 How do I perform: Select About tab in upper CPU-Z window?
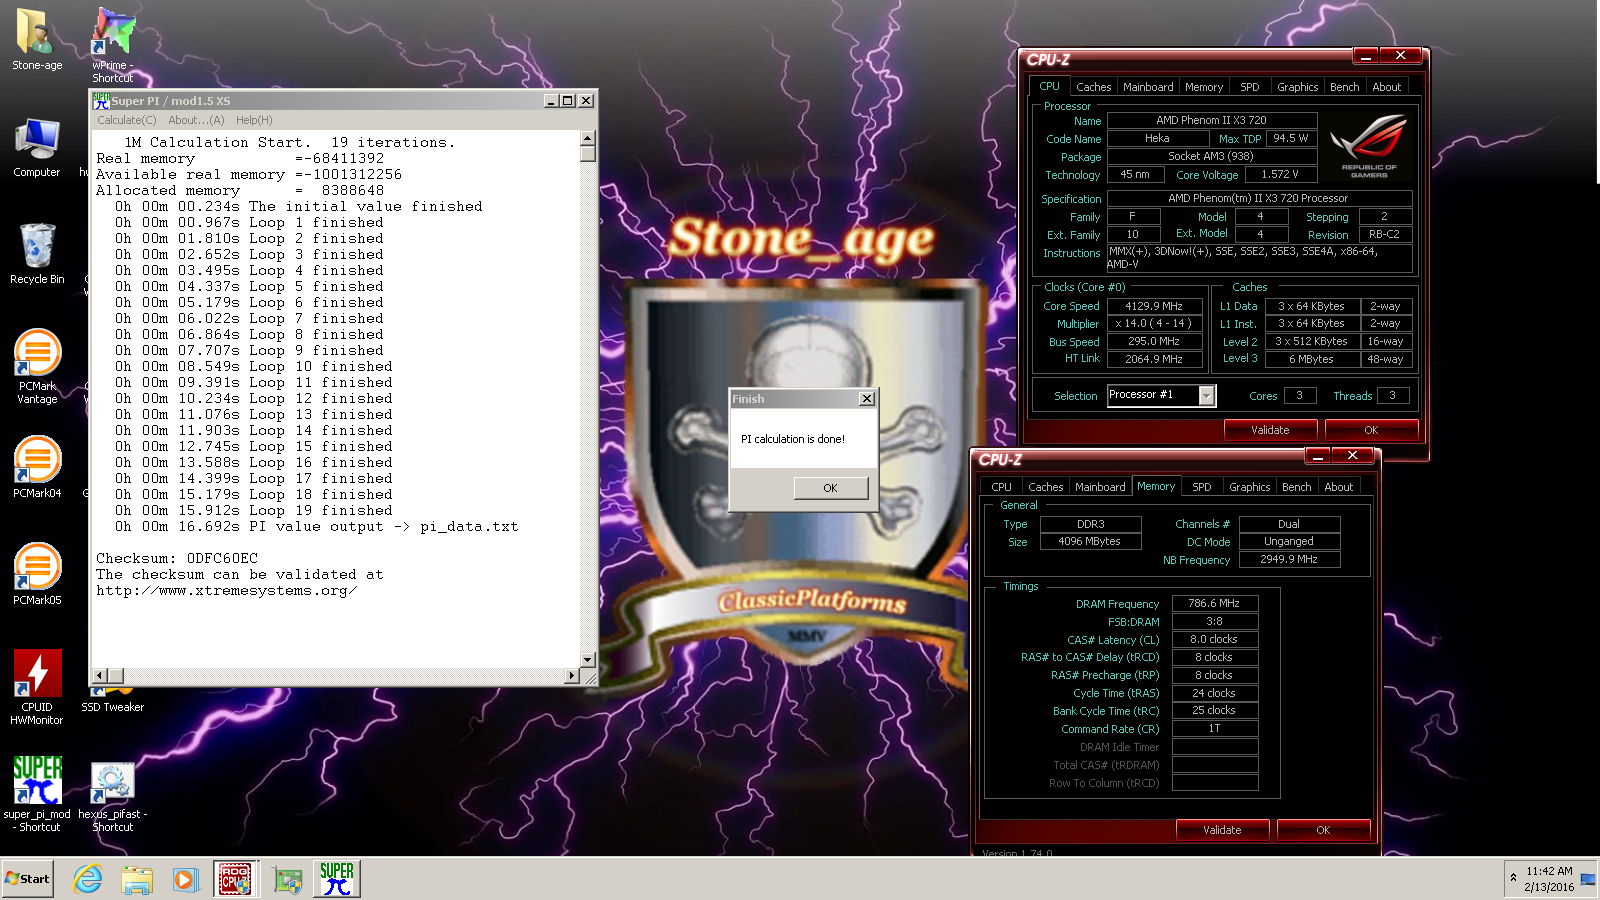pos(1386,87)
